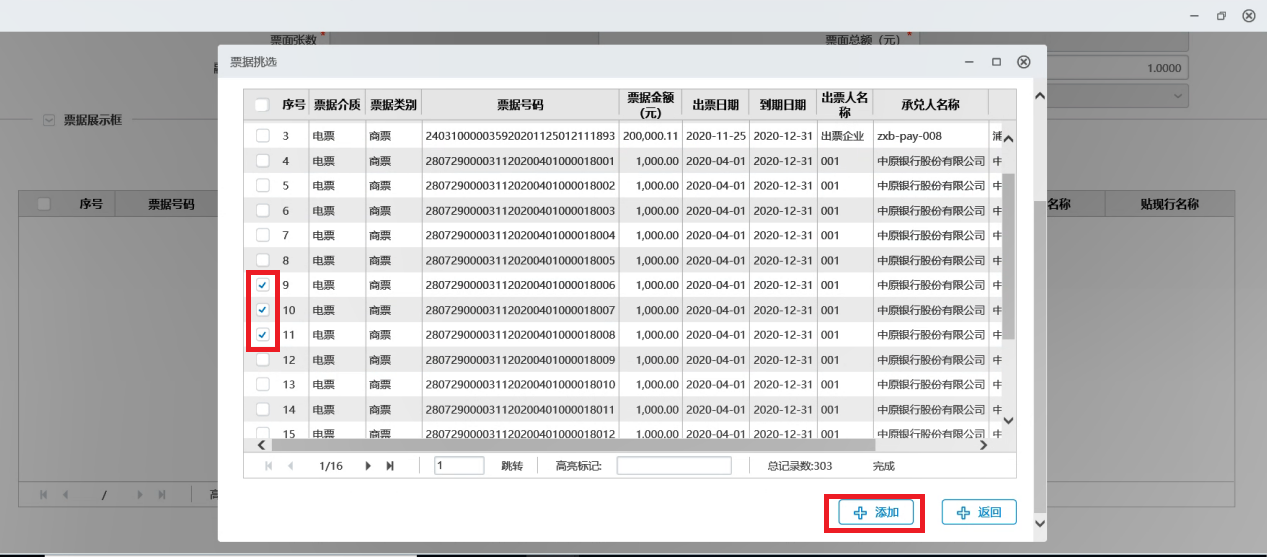
Task: Uncheck the checkbox for row 11
Action: [x=262, y=334]
